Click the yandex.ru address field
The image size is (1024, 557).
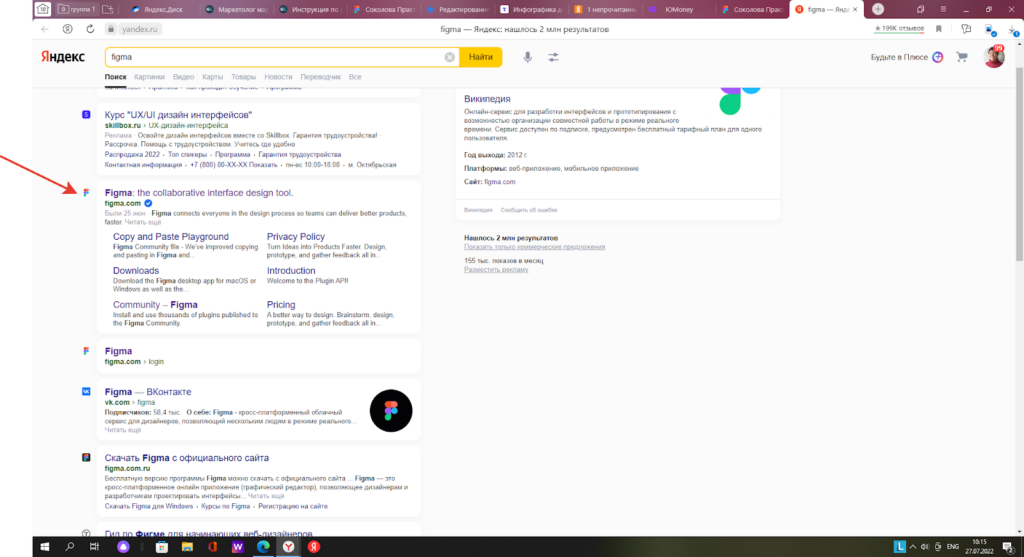tap(139, 29)
